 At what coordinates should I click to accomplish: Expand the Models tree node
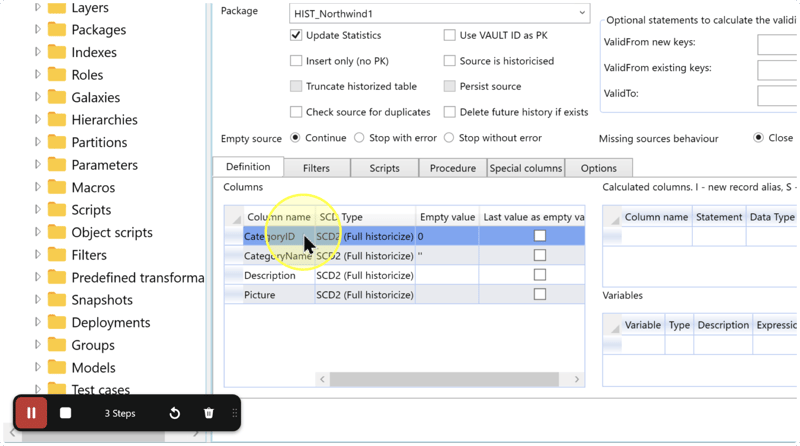(37, 367)
